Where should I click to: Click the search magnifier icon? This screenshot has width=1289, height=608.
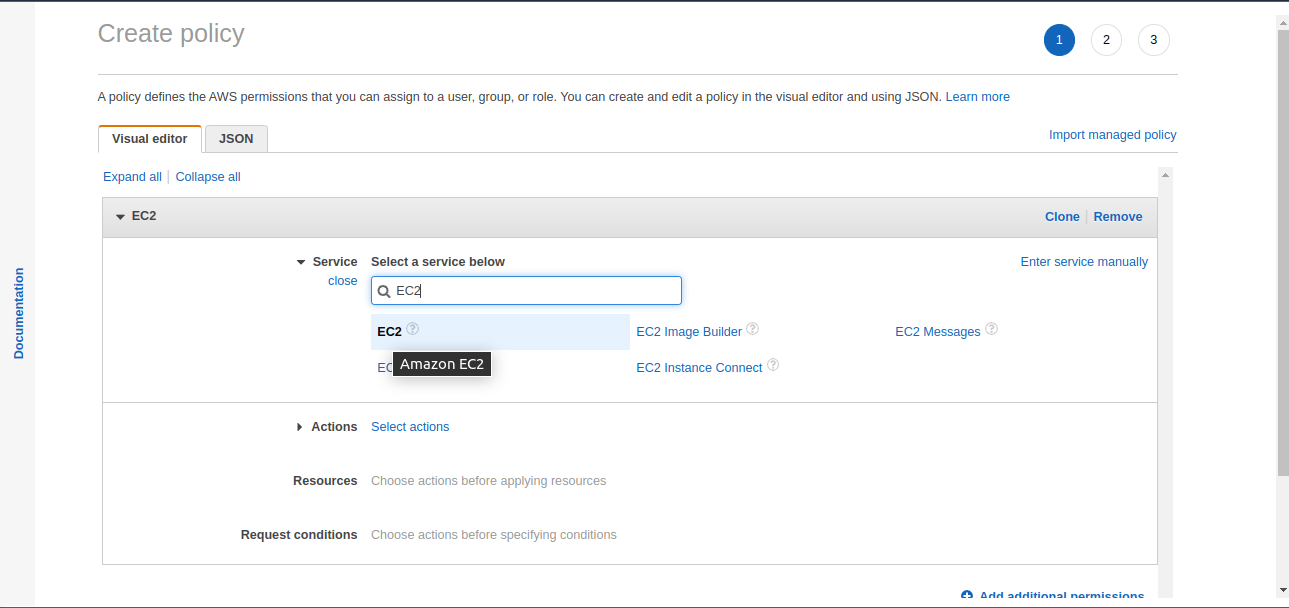384,291
